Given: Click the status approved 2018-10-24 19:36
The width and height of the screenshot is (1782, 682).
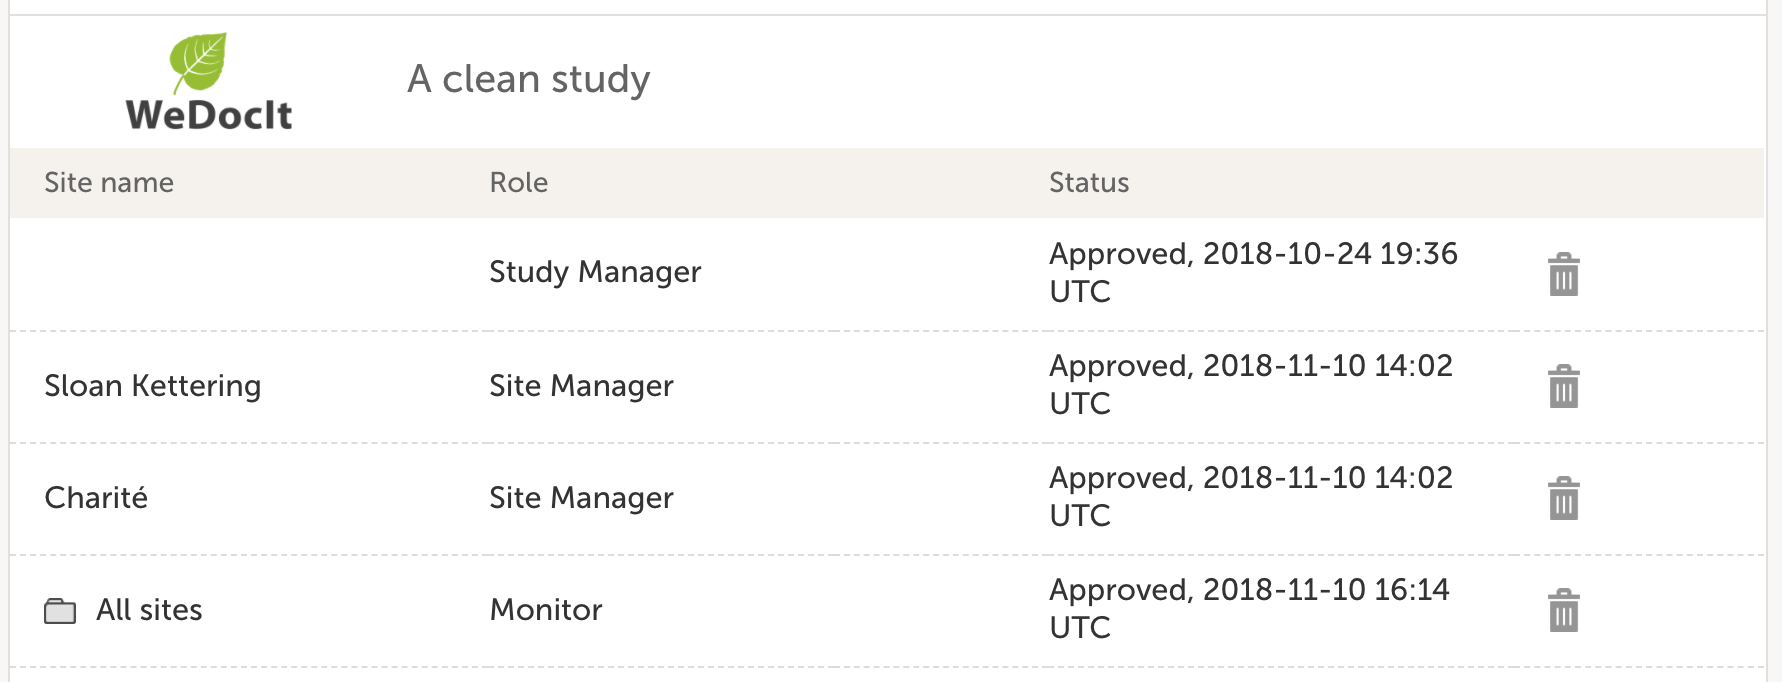Looking at the screenshot, I should pos(1252,272).
